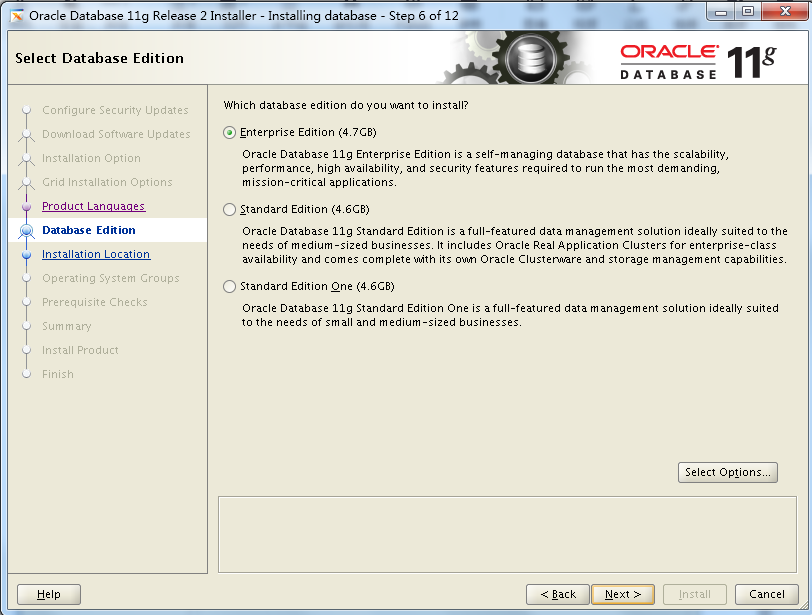This screenshot has height=615, width=812.
Task: Click the empty message area at bottom
Action: click(x=507, y=534)
